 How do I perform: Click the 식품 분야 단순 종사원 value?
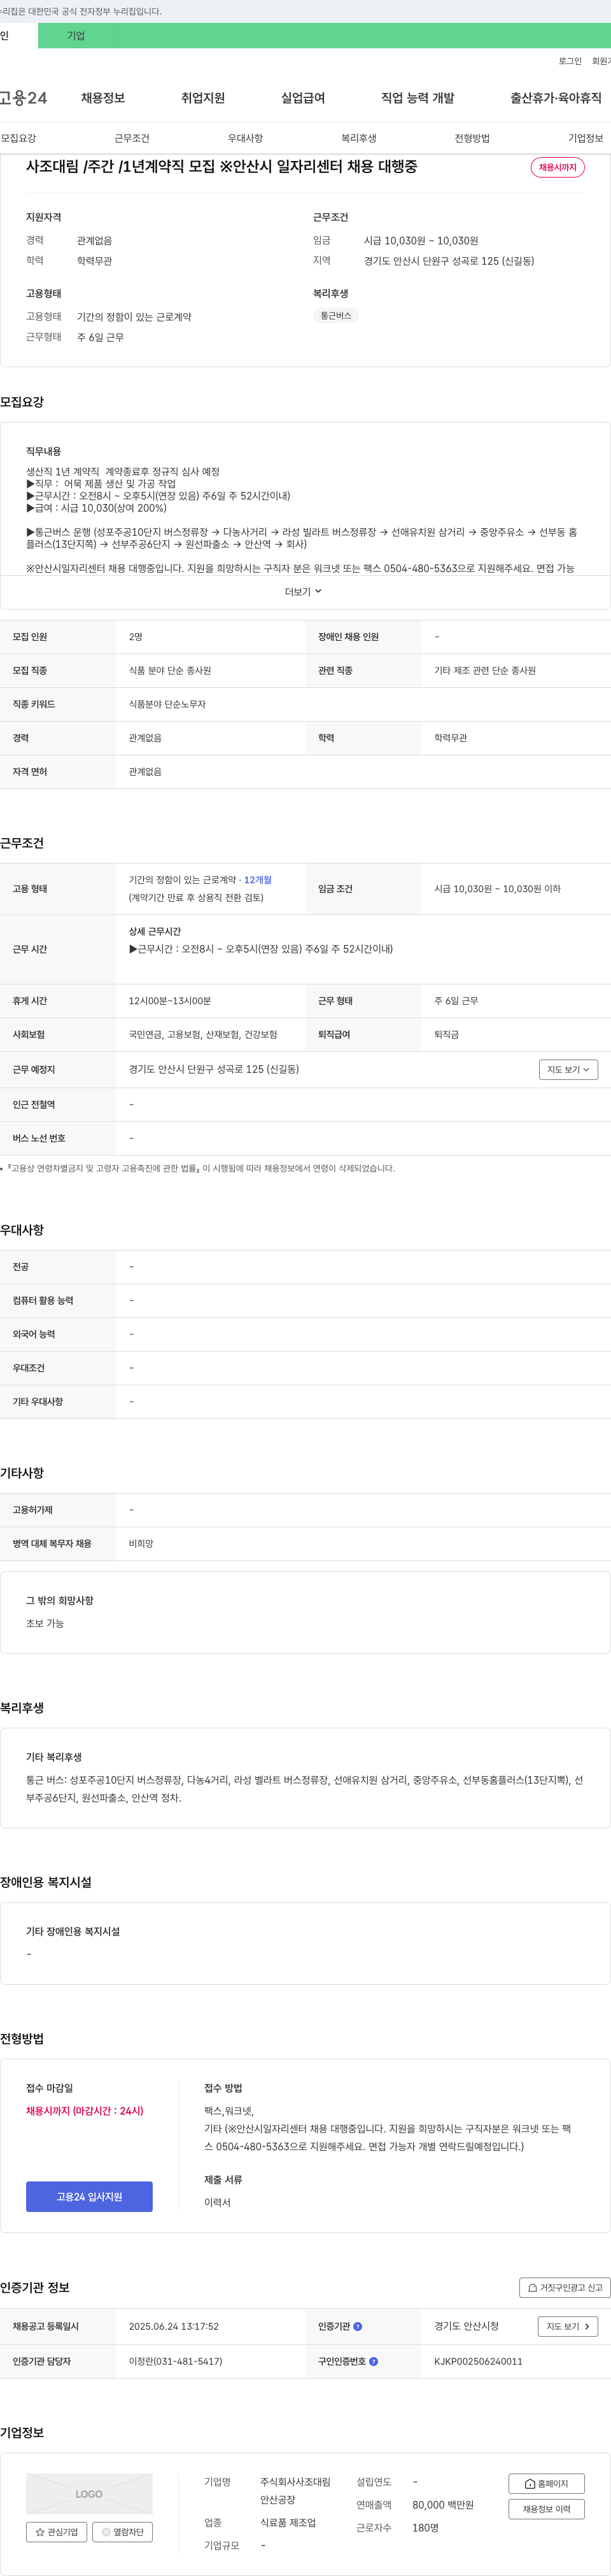tap(170, 670)
